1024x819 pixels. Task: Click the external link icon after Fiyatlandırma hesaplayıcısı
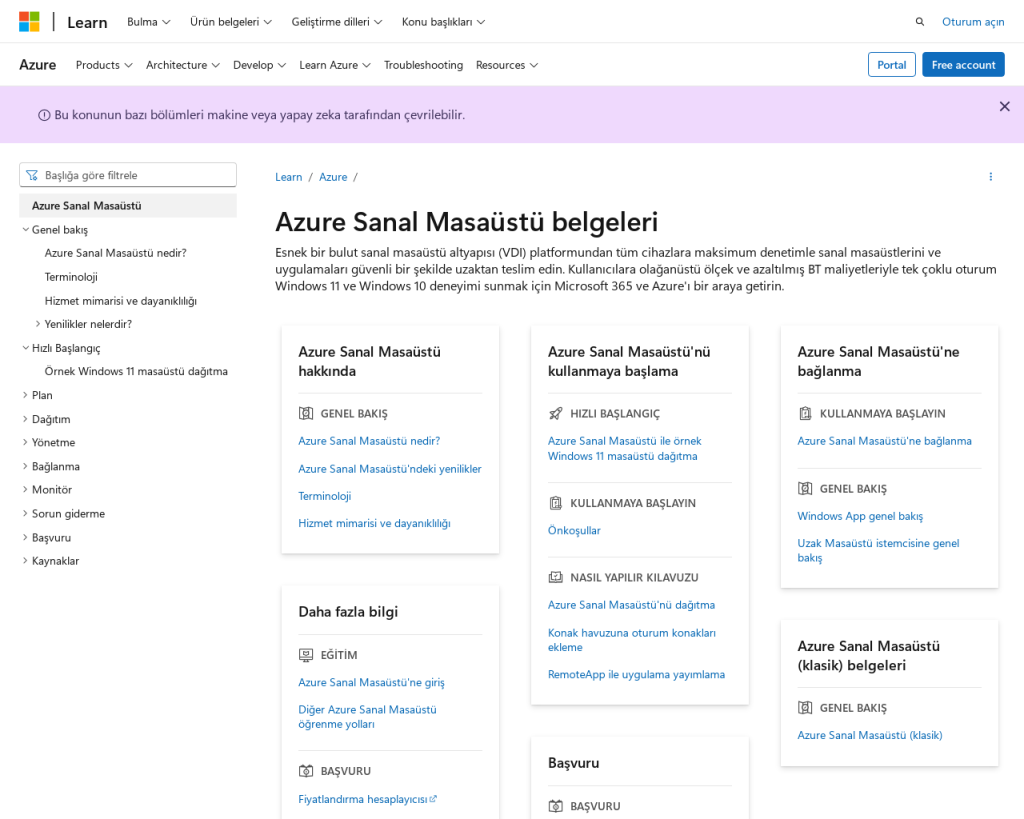point(433,798)
